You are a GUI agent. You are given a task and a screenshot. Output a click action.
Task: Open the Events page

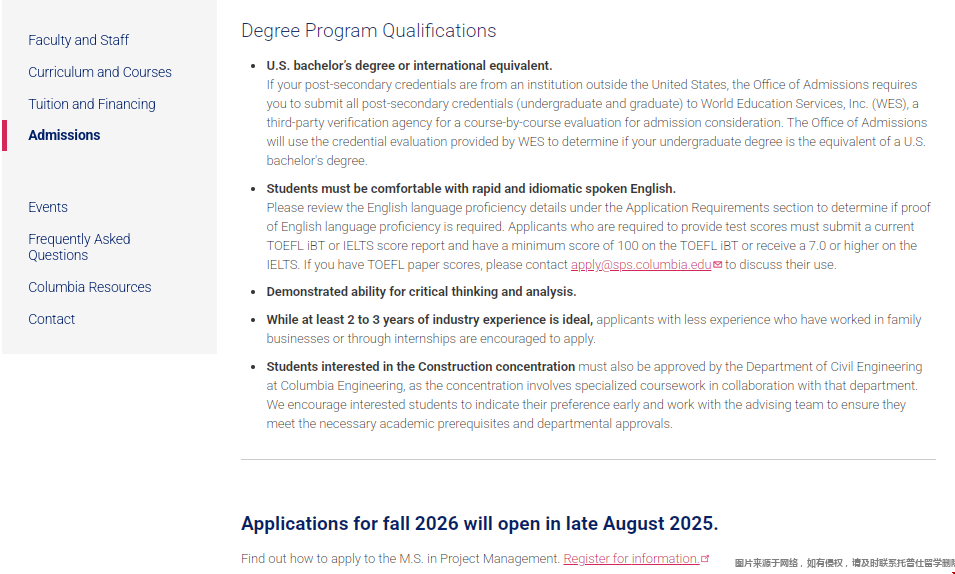pyautogui.click(x=48, y=207)
